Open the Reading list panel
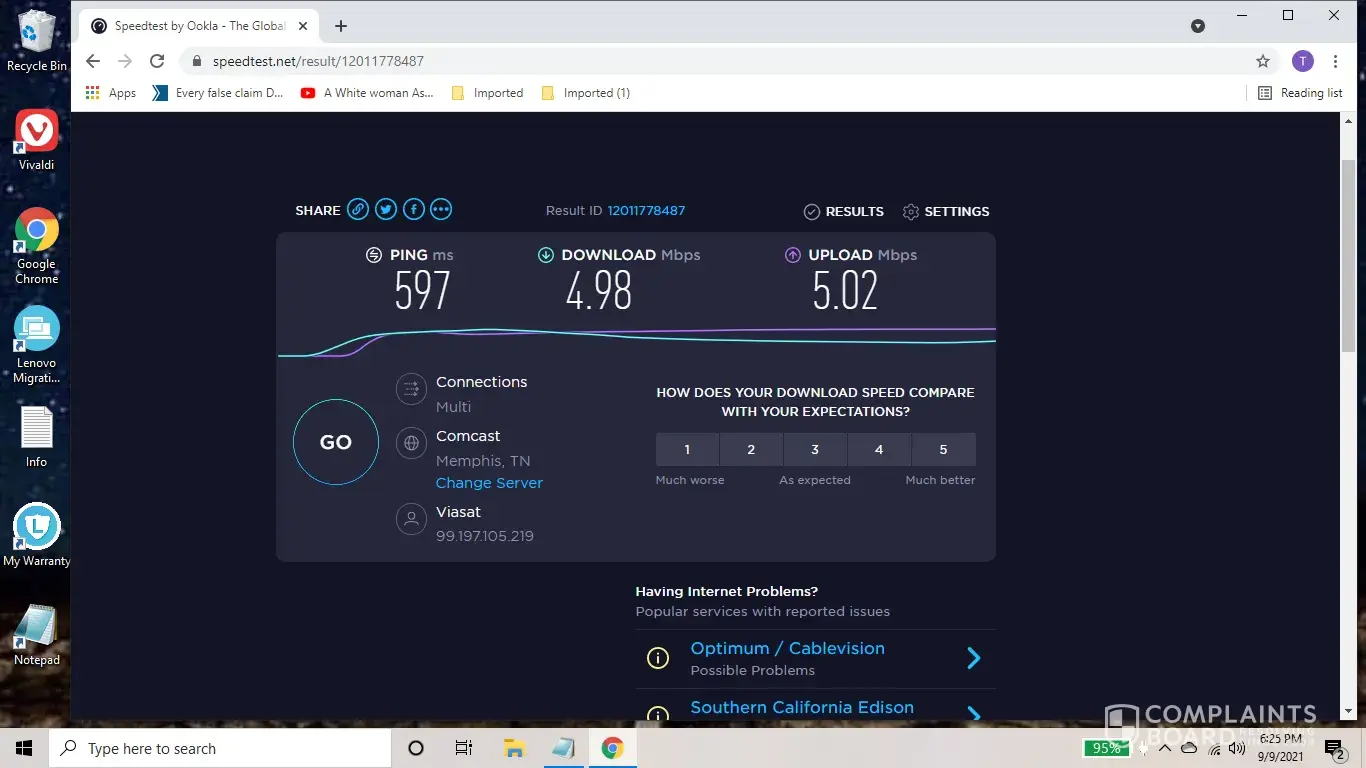 [x=1300, y=93]
